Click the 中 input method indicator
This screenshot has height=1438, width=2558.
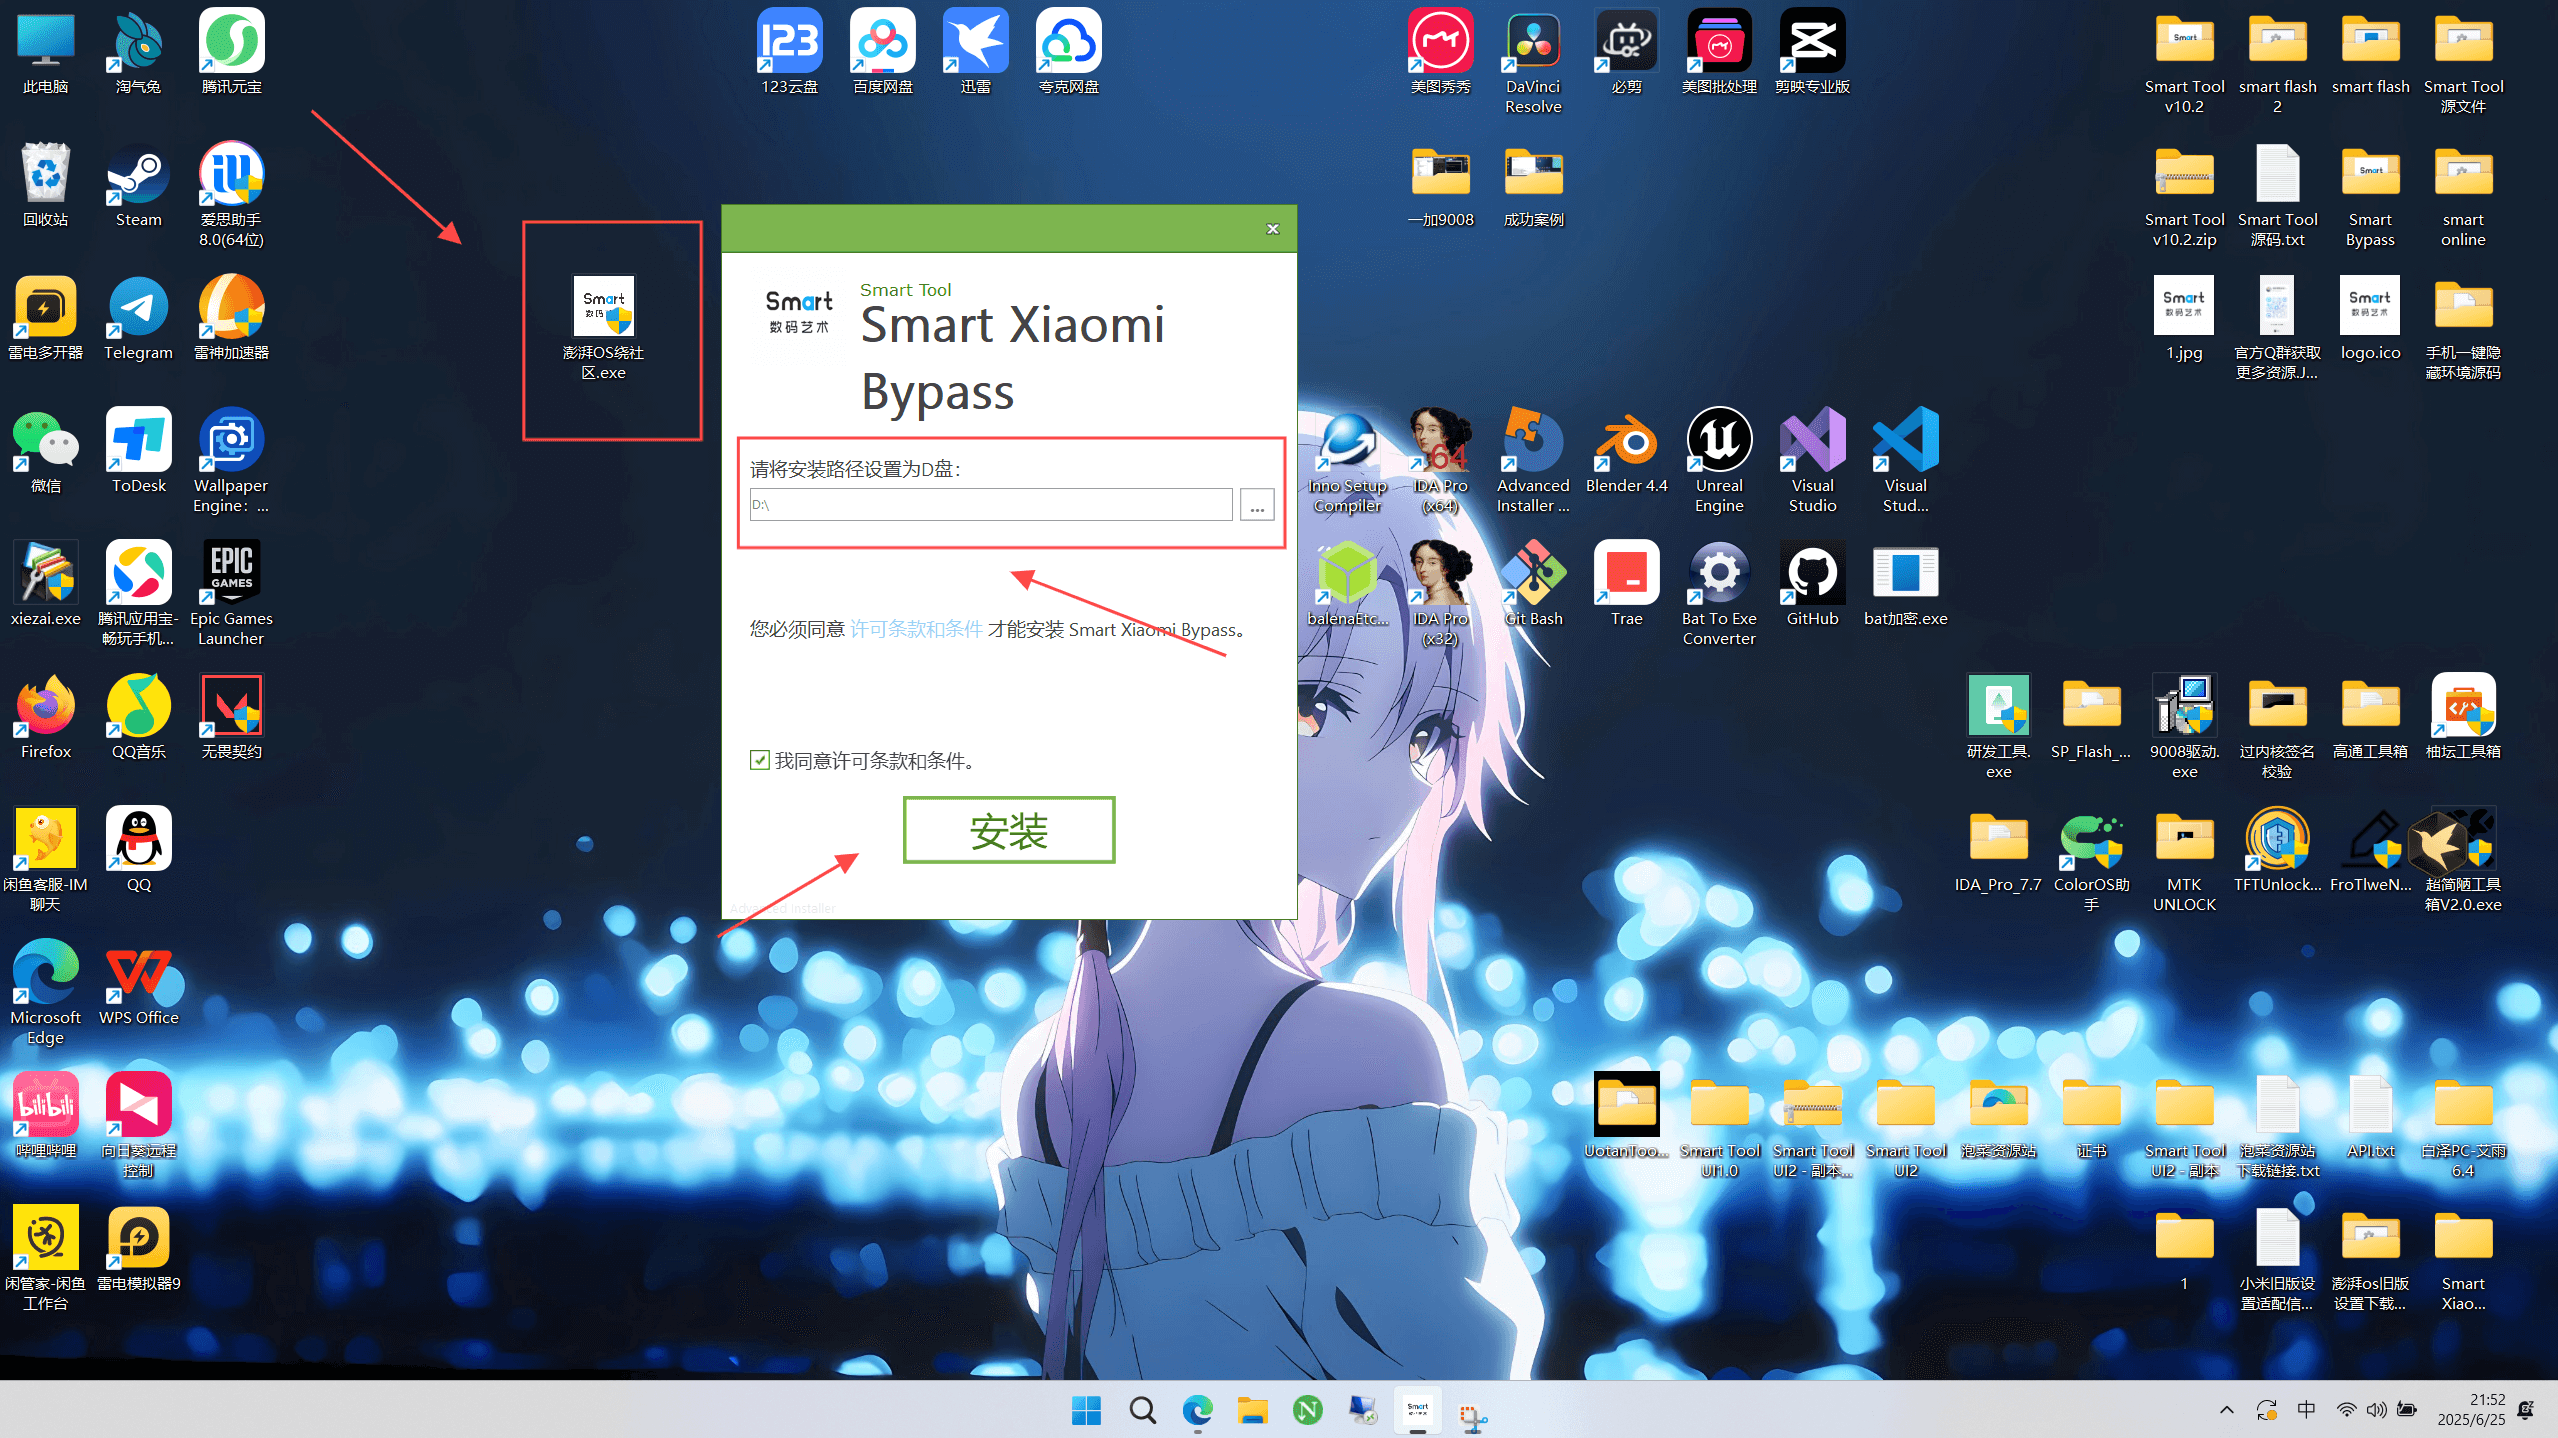2306,1410
